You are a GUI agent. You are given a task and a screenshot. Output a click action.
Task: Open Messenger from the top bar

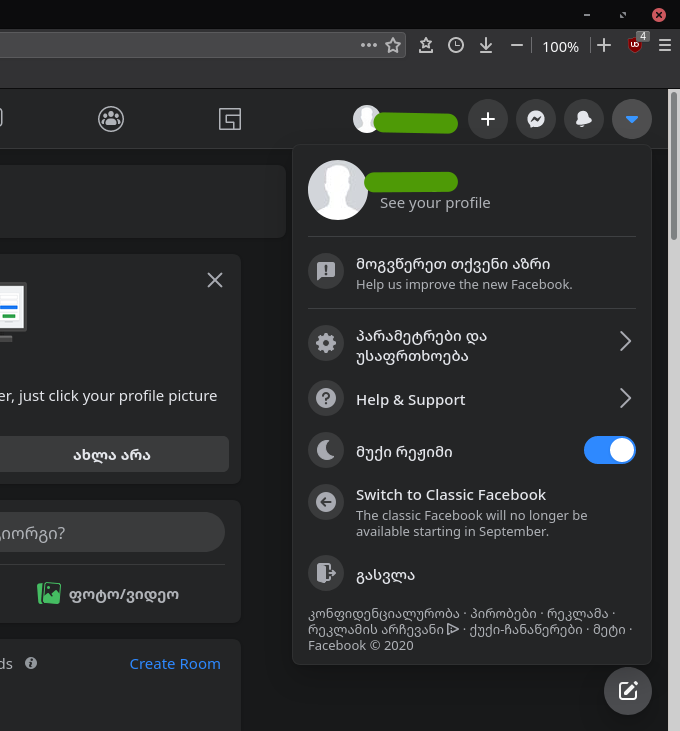(536, 119)
